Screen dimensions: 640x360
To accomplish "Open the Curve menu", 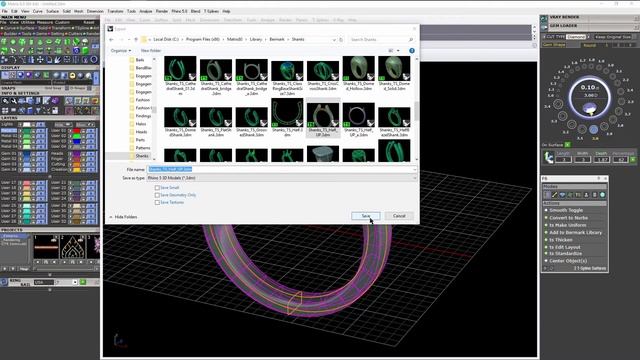I will point(38,11).
